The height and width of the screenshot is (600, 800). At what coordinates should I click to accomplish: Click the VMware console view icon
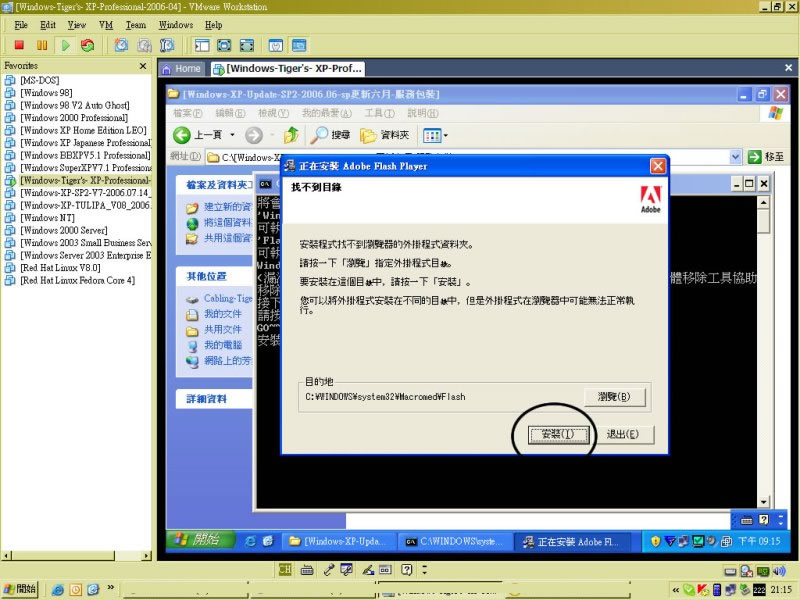pyautogui.click(x=299, y=45)
